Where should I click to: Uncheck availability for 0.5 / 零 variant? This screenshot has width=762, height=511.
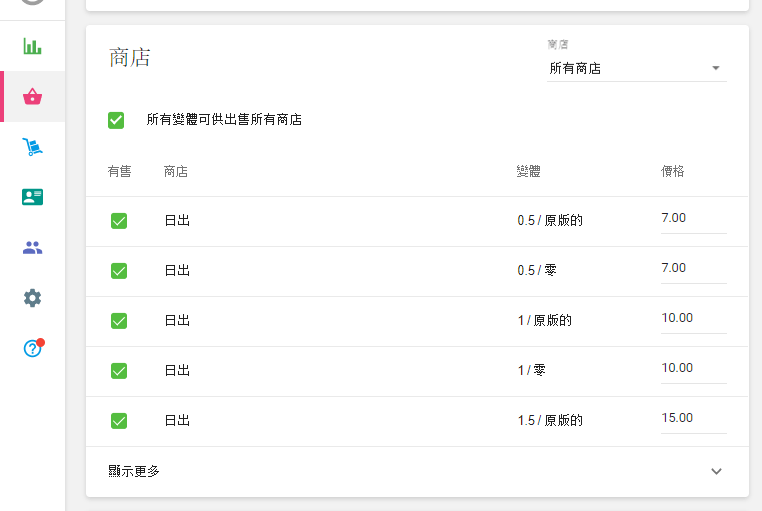tap(119, 271)
